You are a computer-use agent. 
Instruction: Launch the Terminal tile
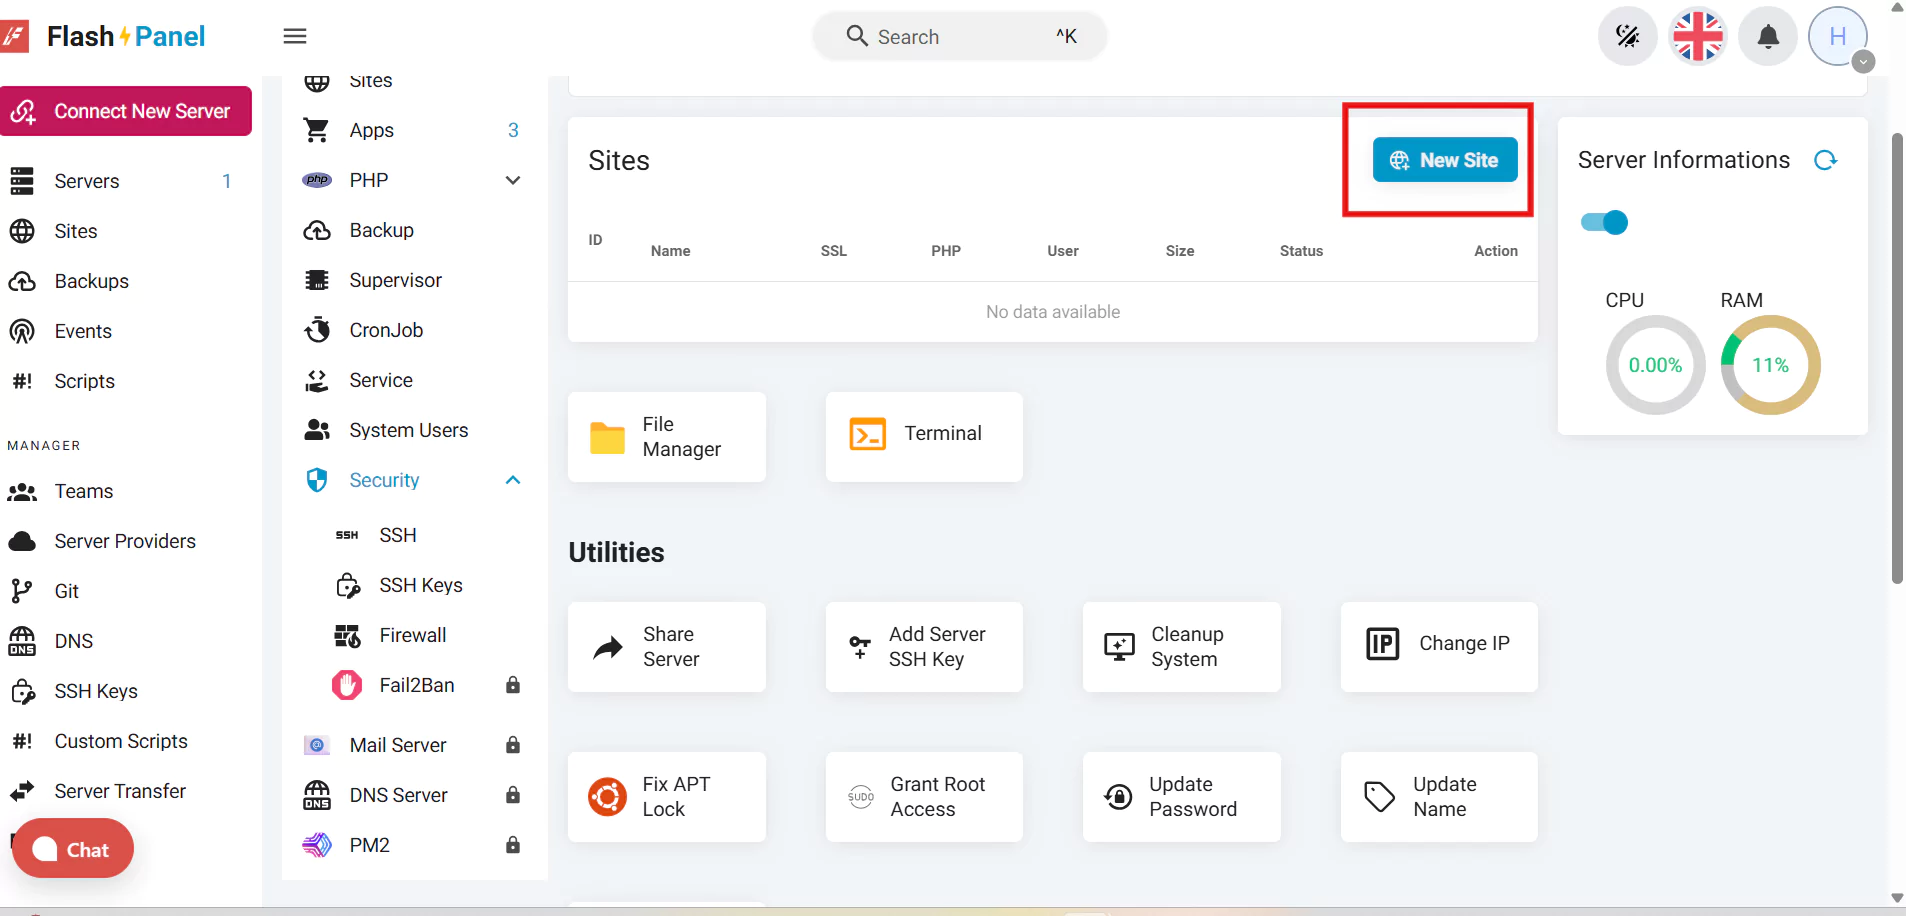pyautogui.click(x=923, y=434)
